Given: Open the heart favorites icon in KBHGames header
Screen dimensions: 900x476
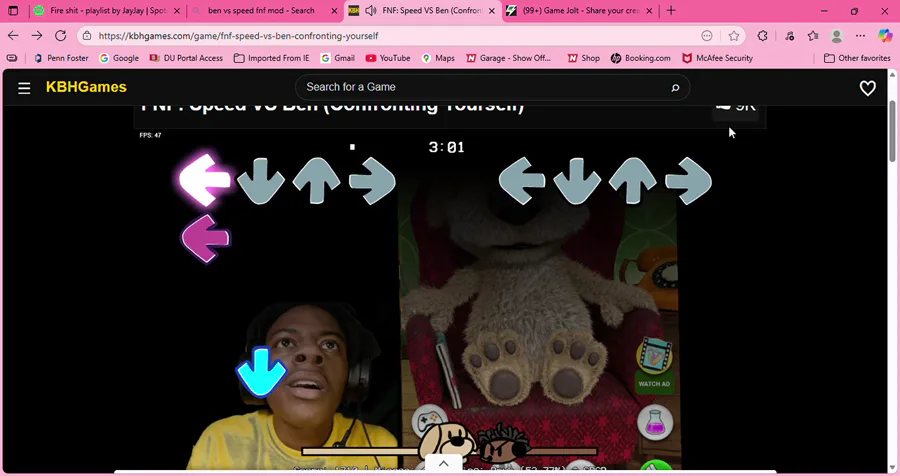Looking at the screenshot, I should point(867,88).
